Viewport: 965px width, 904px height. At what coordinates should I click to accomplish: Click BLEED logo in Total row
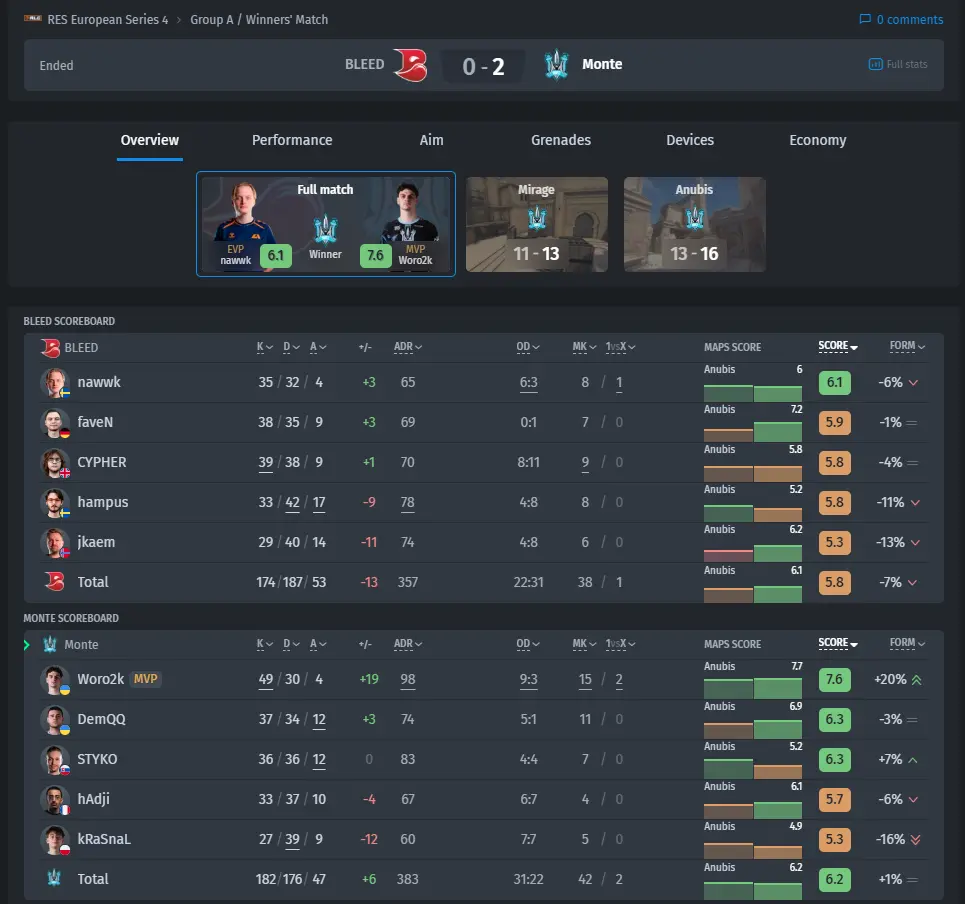click(55, 582)
